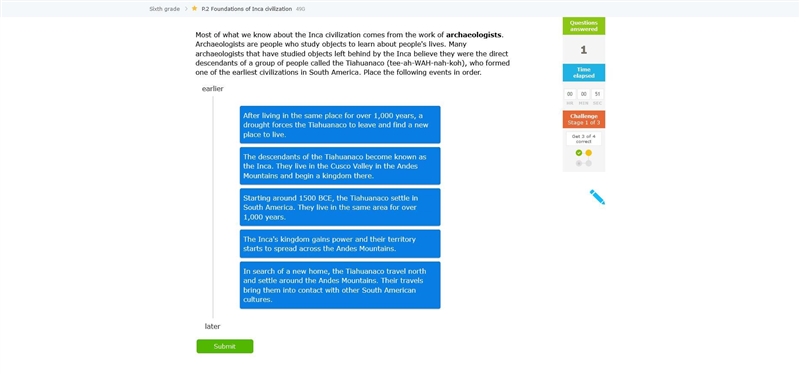Click the gold star icon beside P.2
Viewport: 800px width, 374px height.
[194, 9]
